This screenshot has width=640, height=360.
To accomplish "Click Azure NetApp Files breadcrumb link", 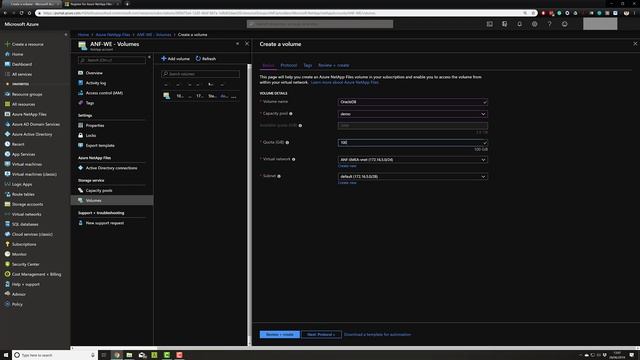I will 113,35.
